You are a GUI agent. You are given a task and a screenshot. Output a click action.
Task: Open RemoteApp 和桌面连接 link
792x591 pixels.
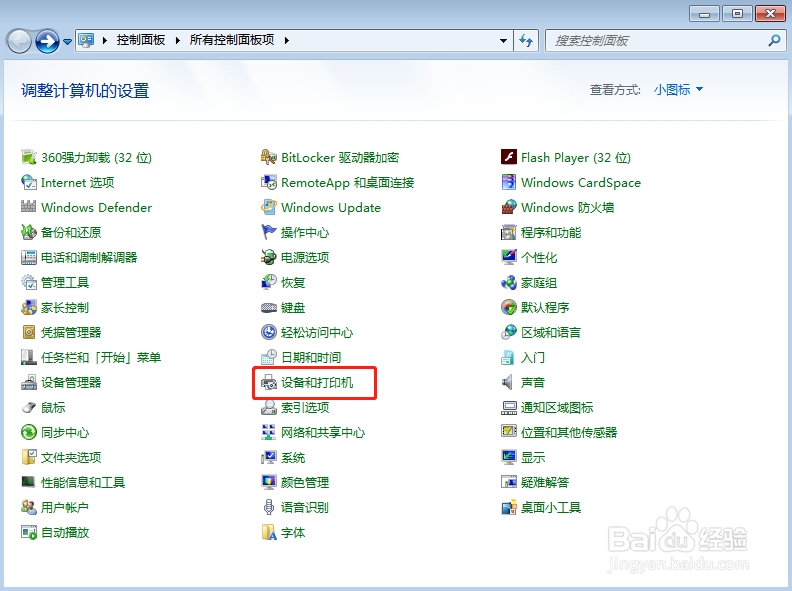pyautogui.click(x=348, y=182)
